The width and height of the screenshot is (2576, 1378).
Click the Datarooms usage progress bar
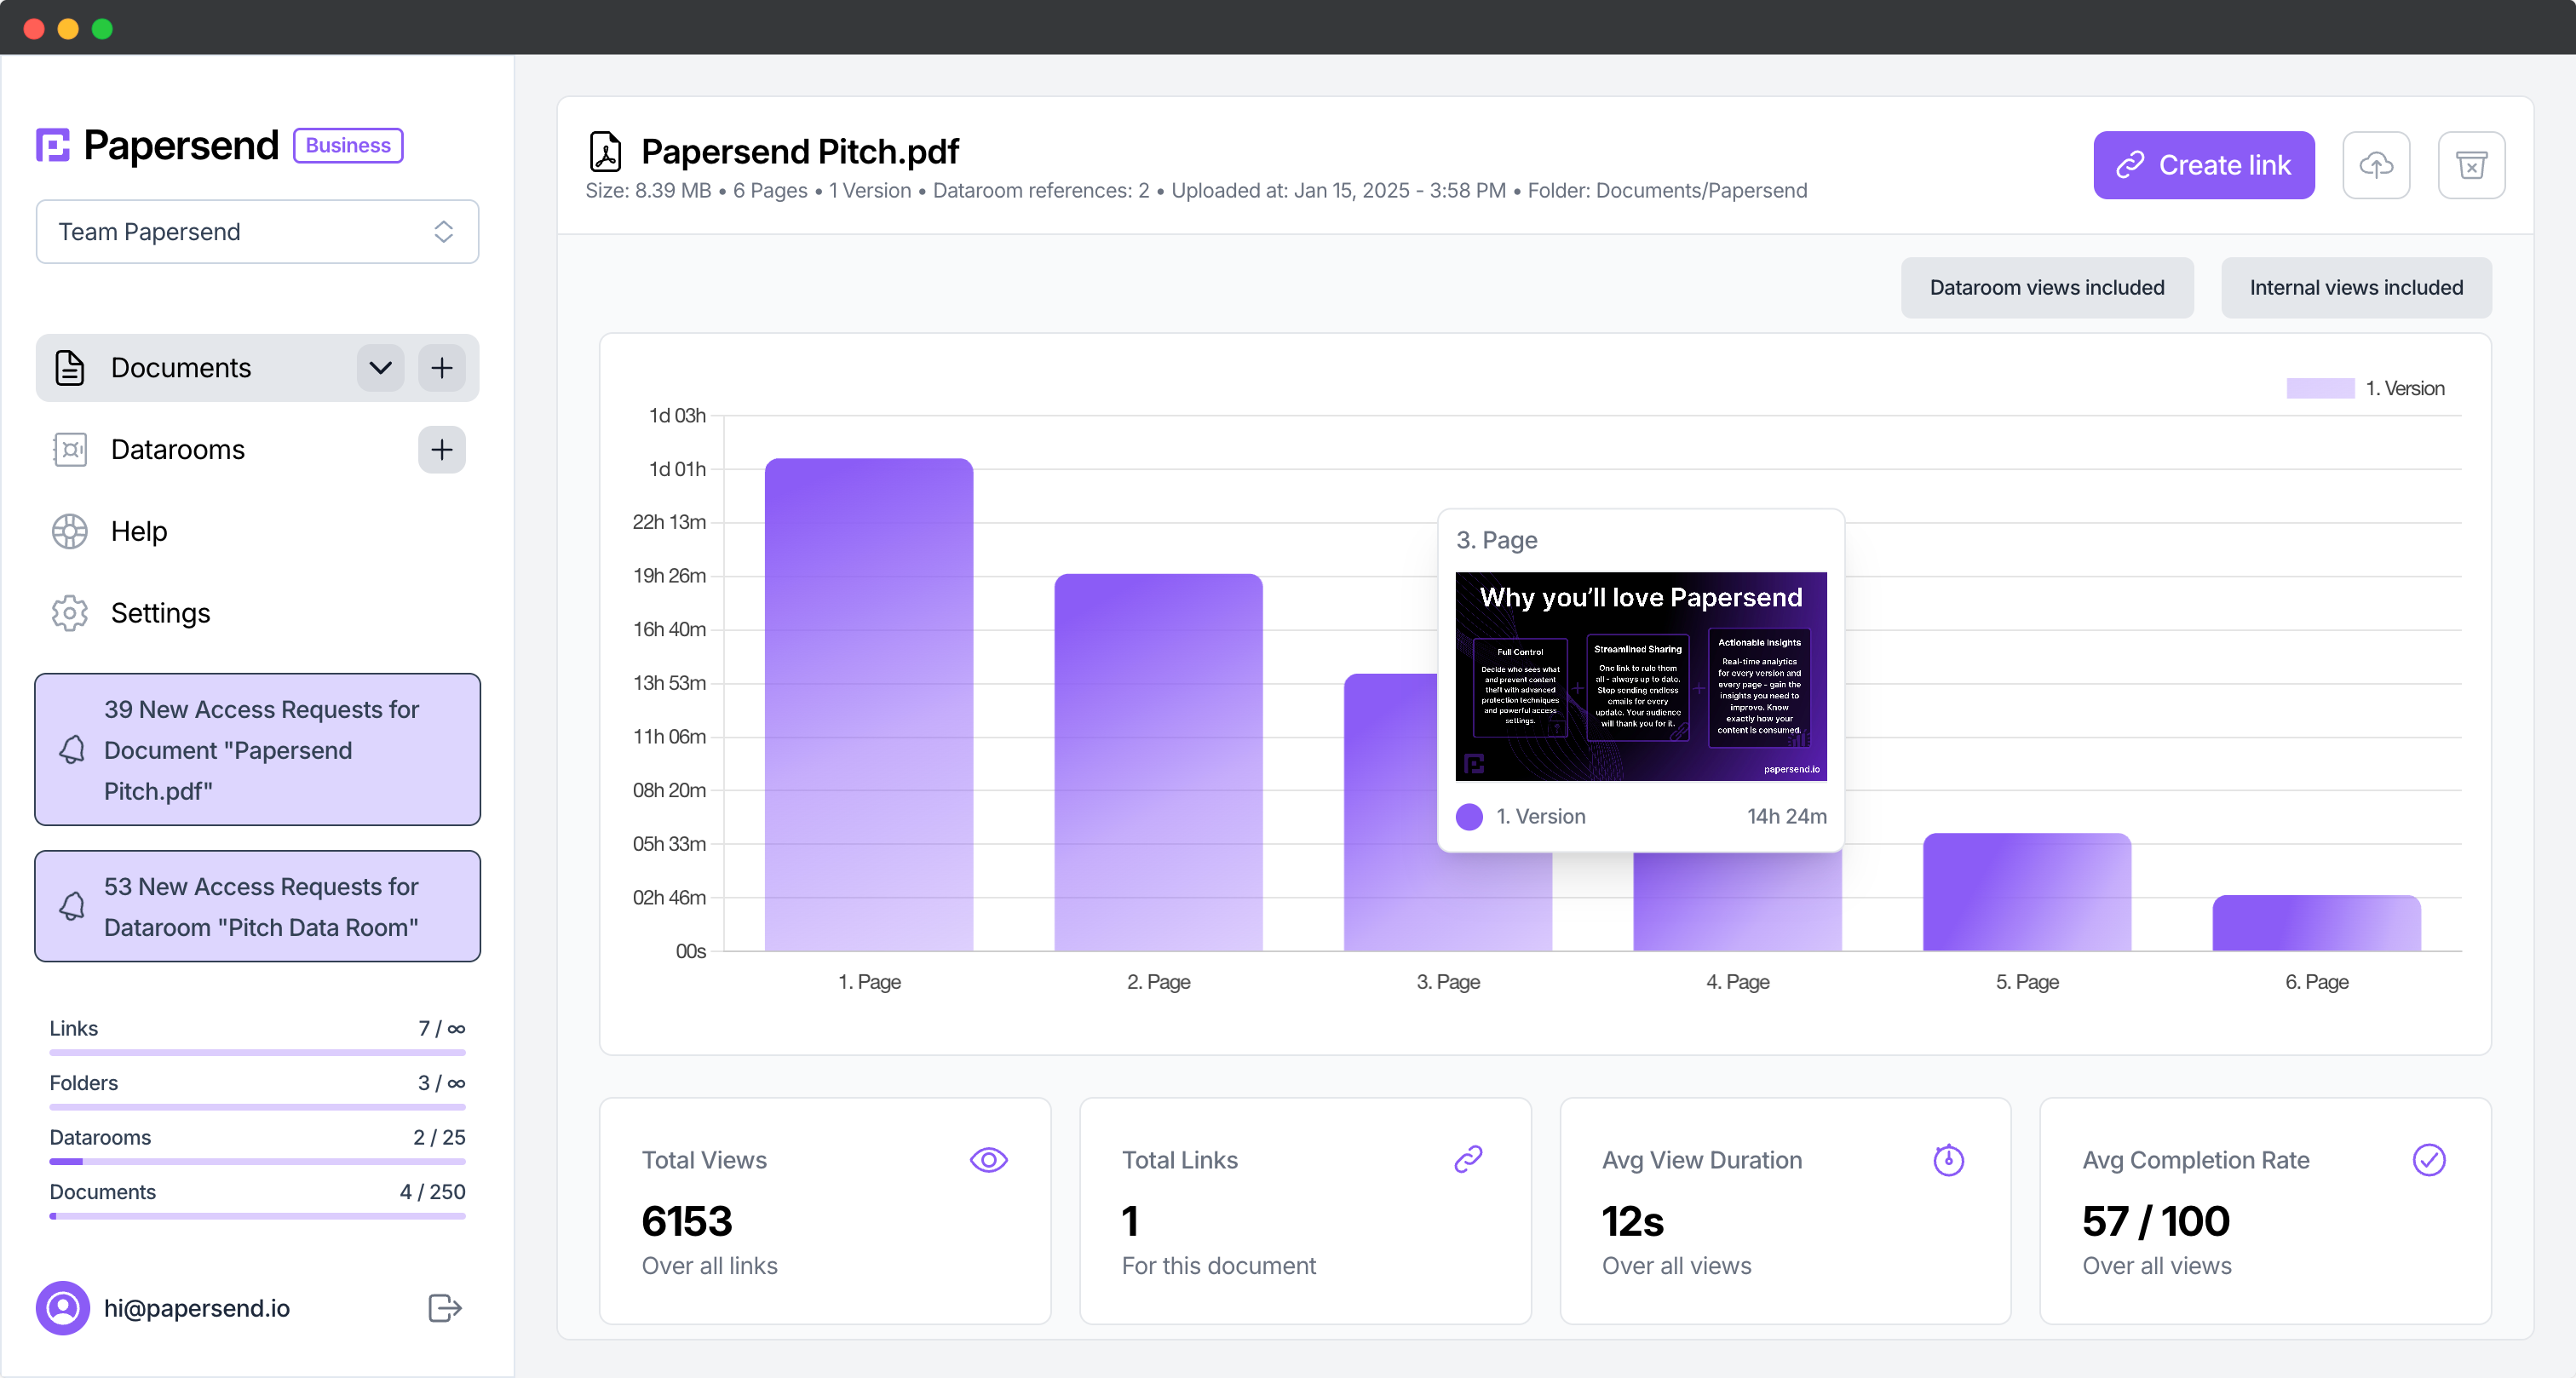256,1162
